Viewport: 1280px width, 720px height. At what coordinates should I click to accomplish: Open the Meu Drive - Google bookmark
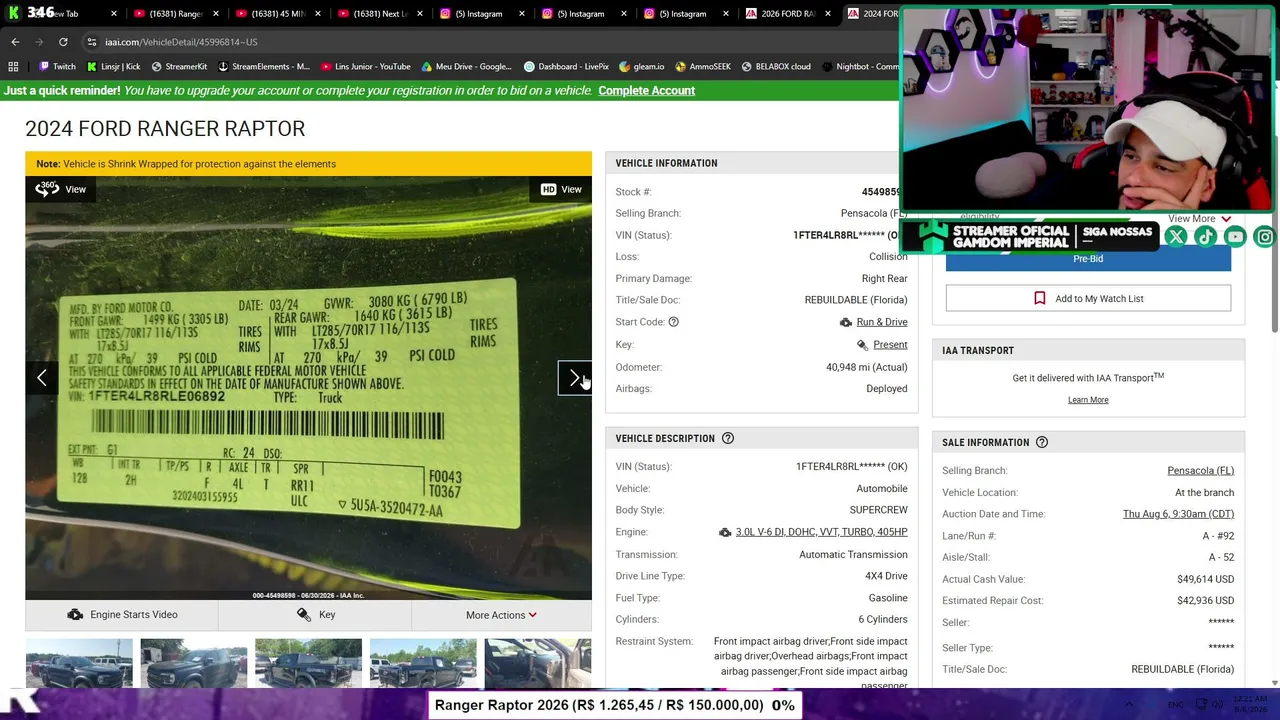(466, 67)
